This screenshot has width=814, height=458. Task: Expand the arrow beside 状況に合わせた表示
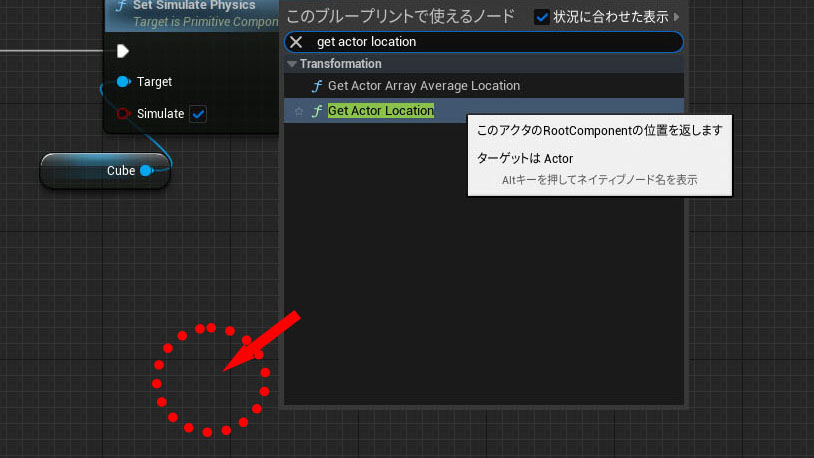point(678,16)
